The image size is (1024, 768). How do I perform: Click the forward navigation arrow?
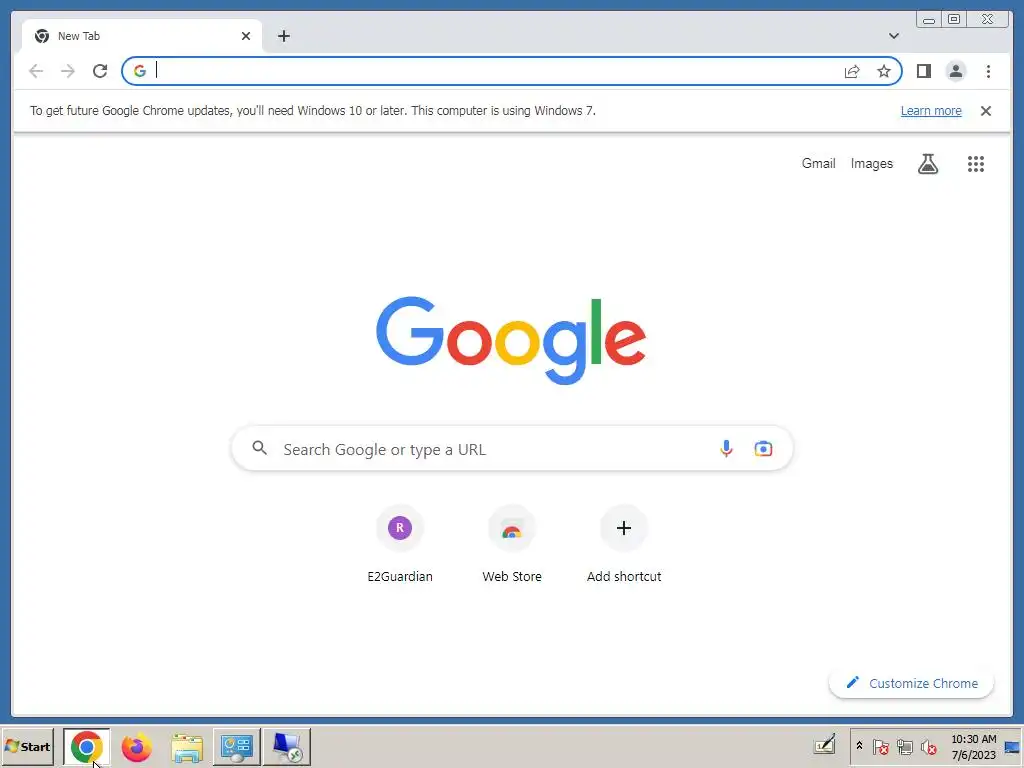point(68,71)
